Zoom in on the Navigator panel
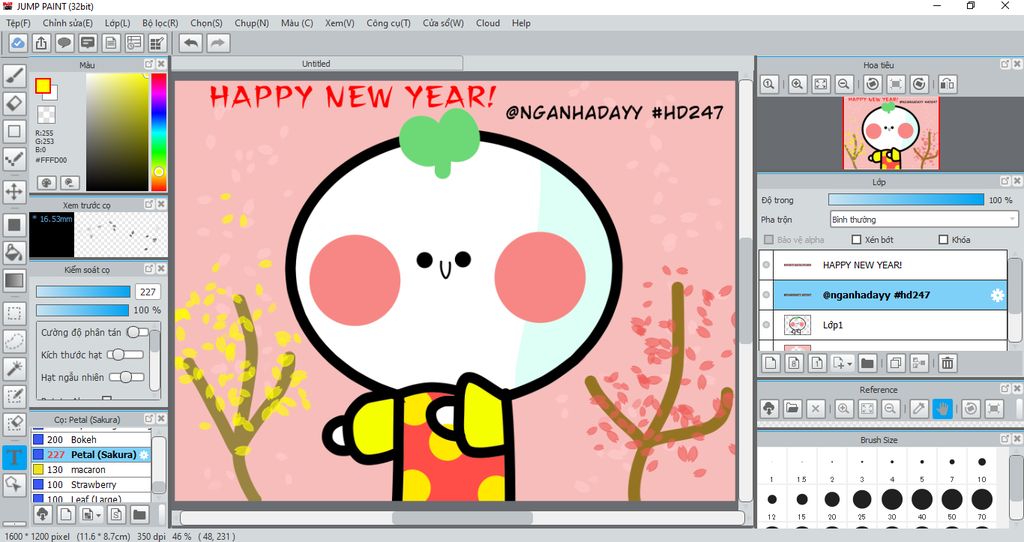 coord(797,84)
